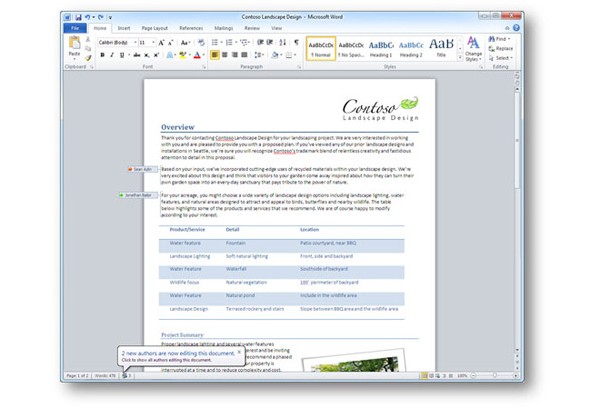Save the document from Quick Access toolbar

78,17
